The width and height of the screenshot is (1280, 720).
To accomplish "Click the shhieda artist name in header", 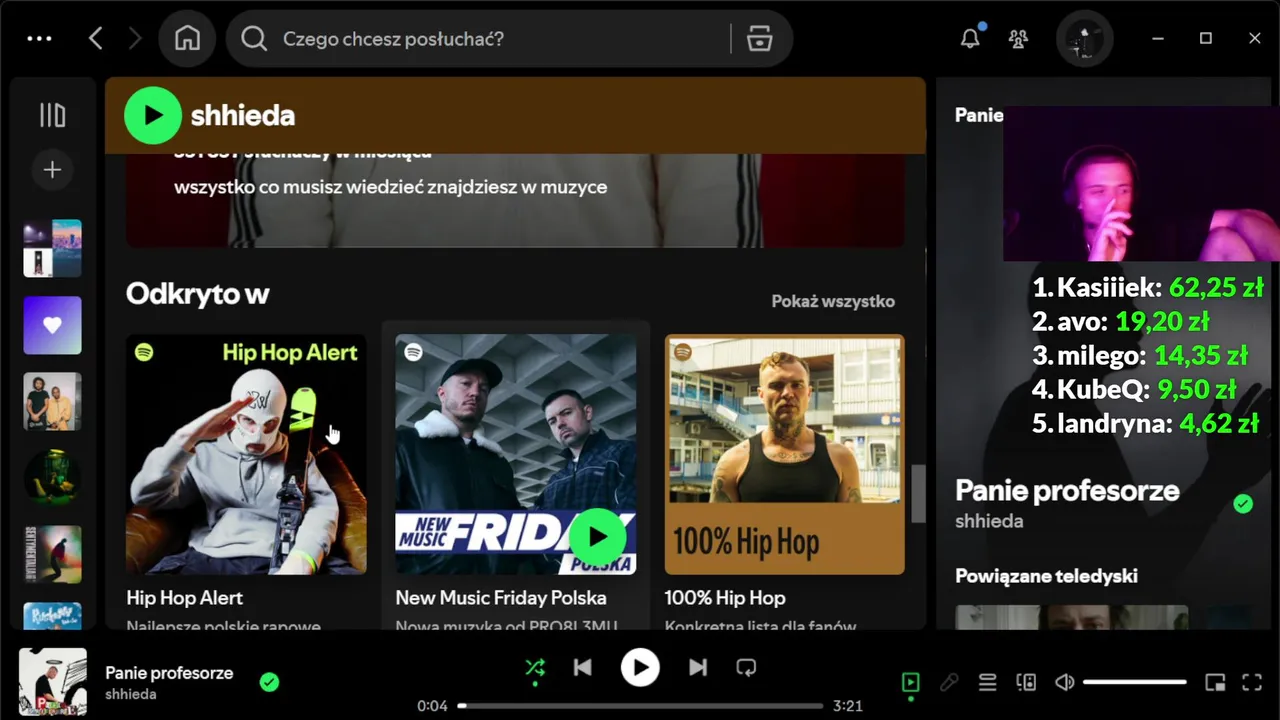I will [x=243, y=115].
